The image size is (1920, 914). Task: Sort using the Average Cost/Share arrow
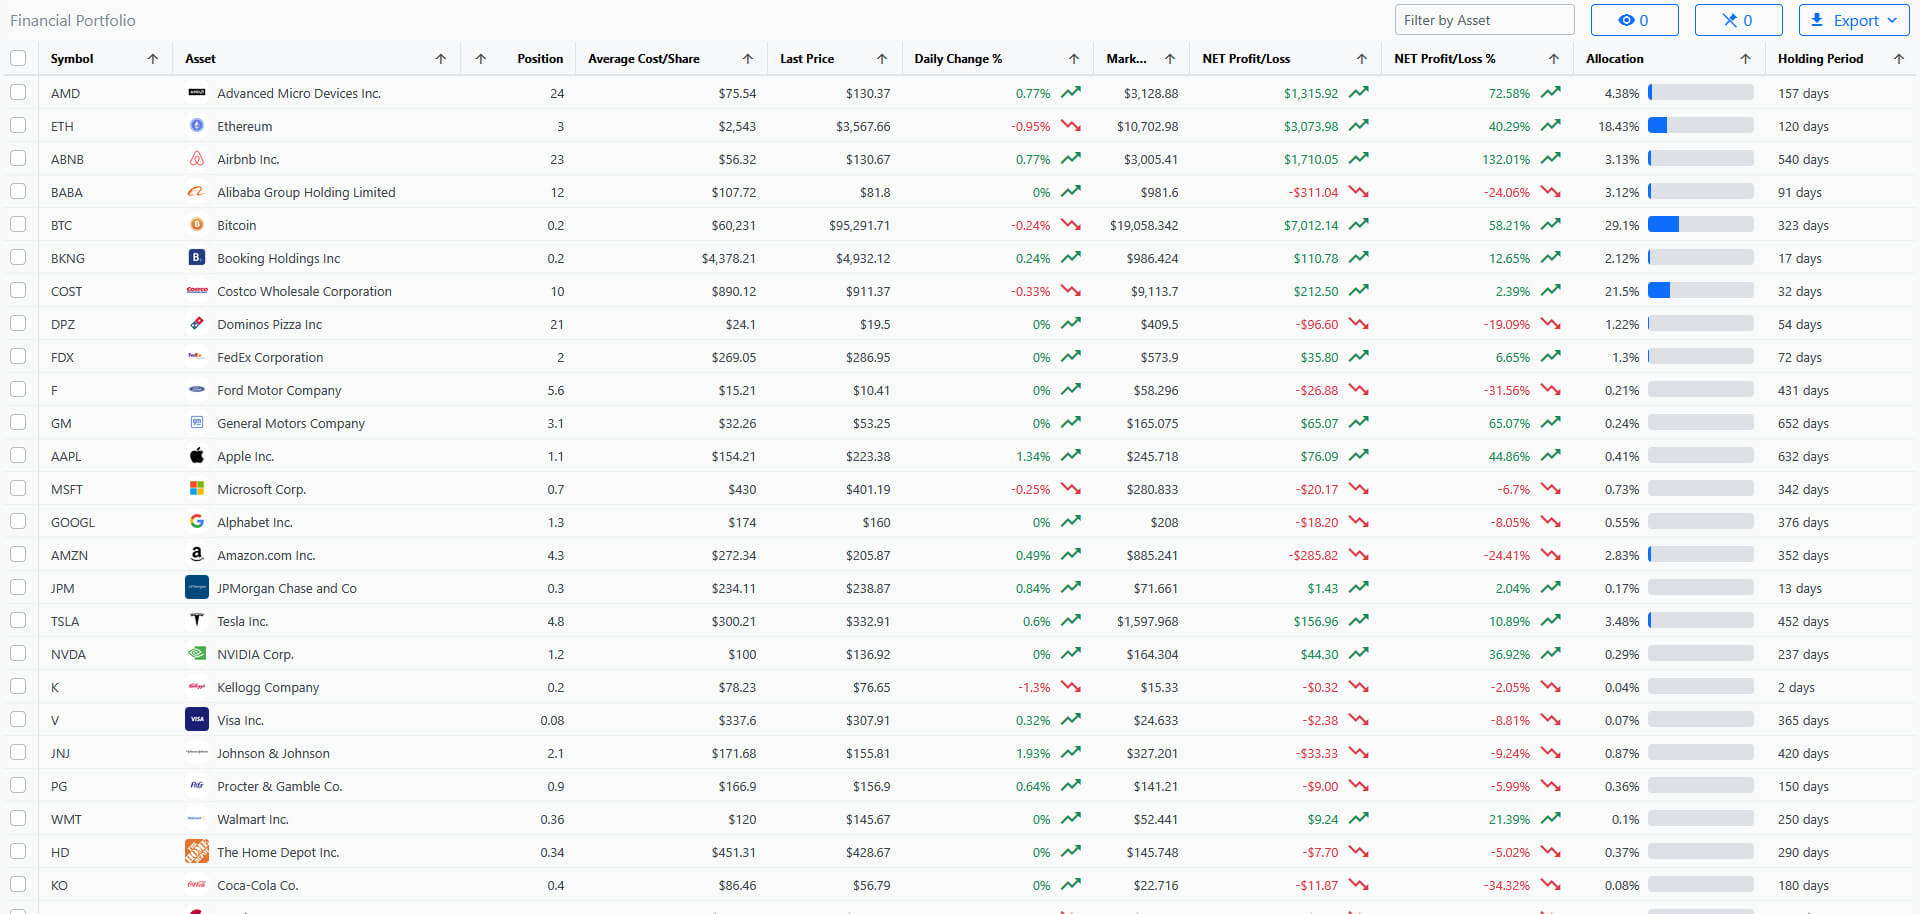tap(748, 59)
